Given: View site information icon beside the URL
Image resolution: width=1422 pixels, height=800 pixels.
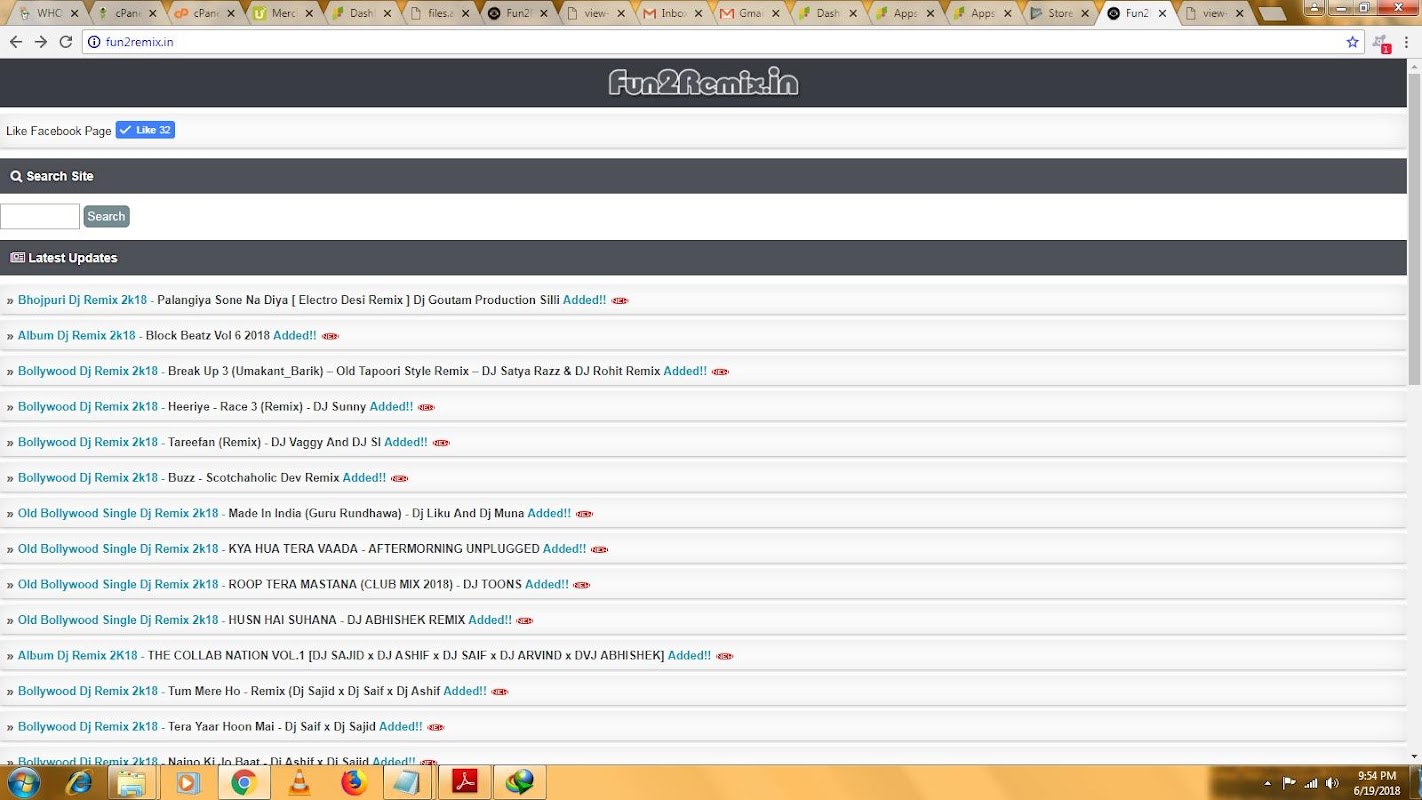Looking at the screenshot, I should coord(94,42).
